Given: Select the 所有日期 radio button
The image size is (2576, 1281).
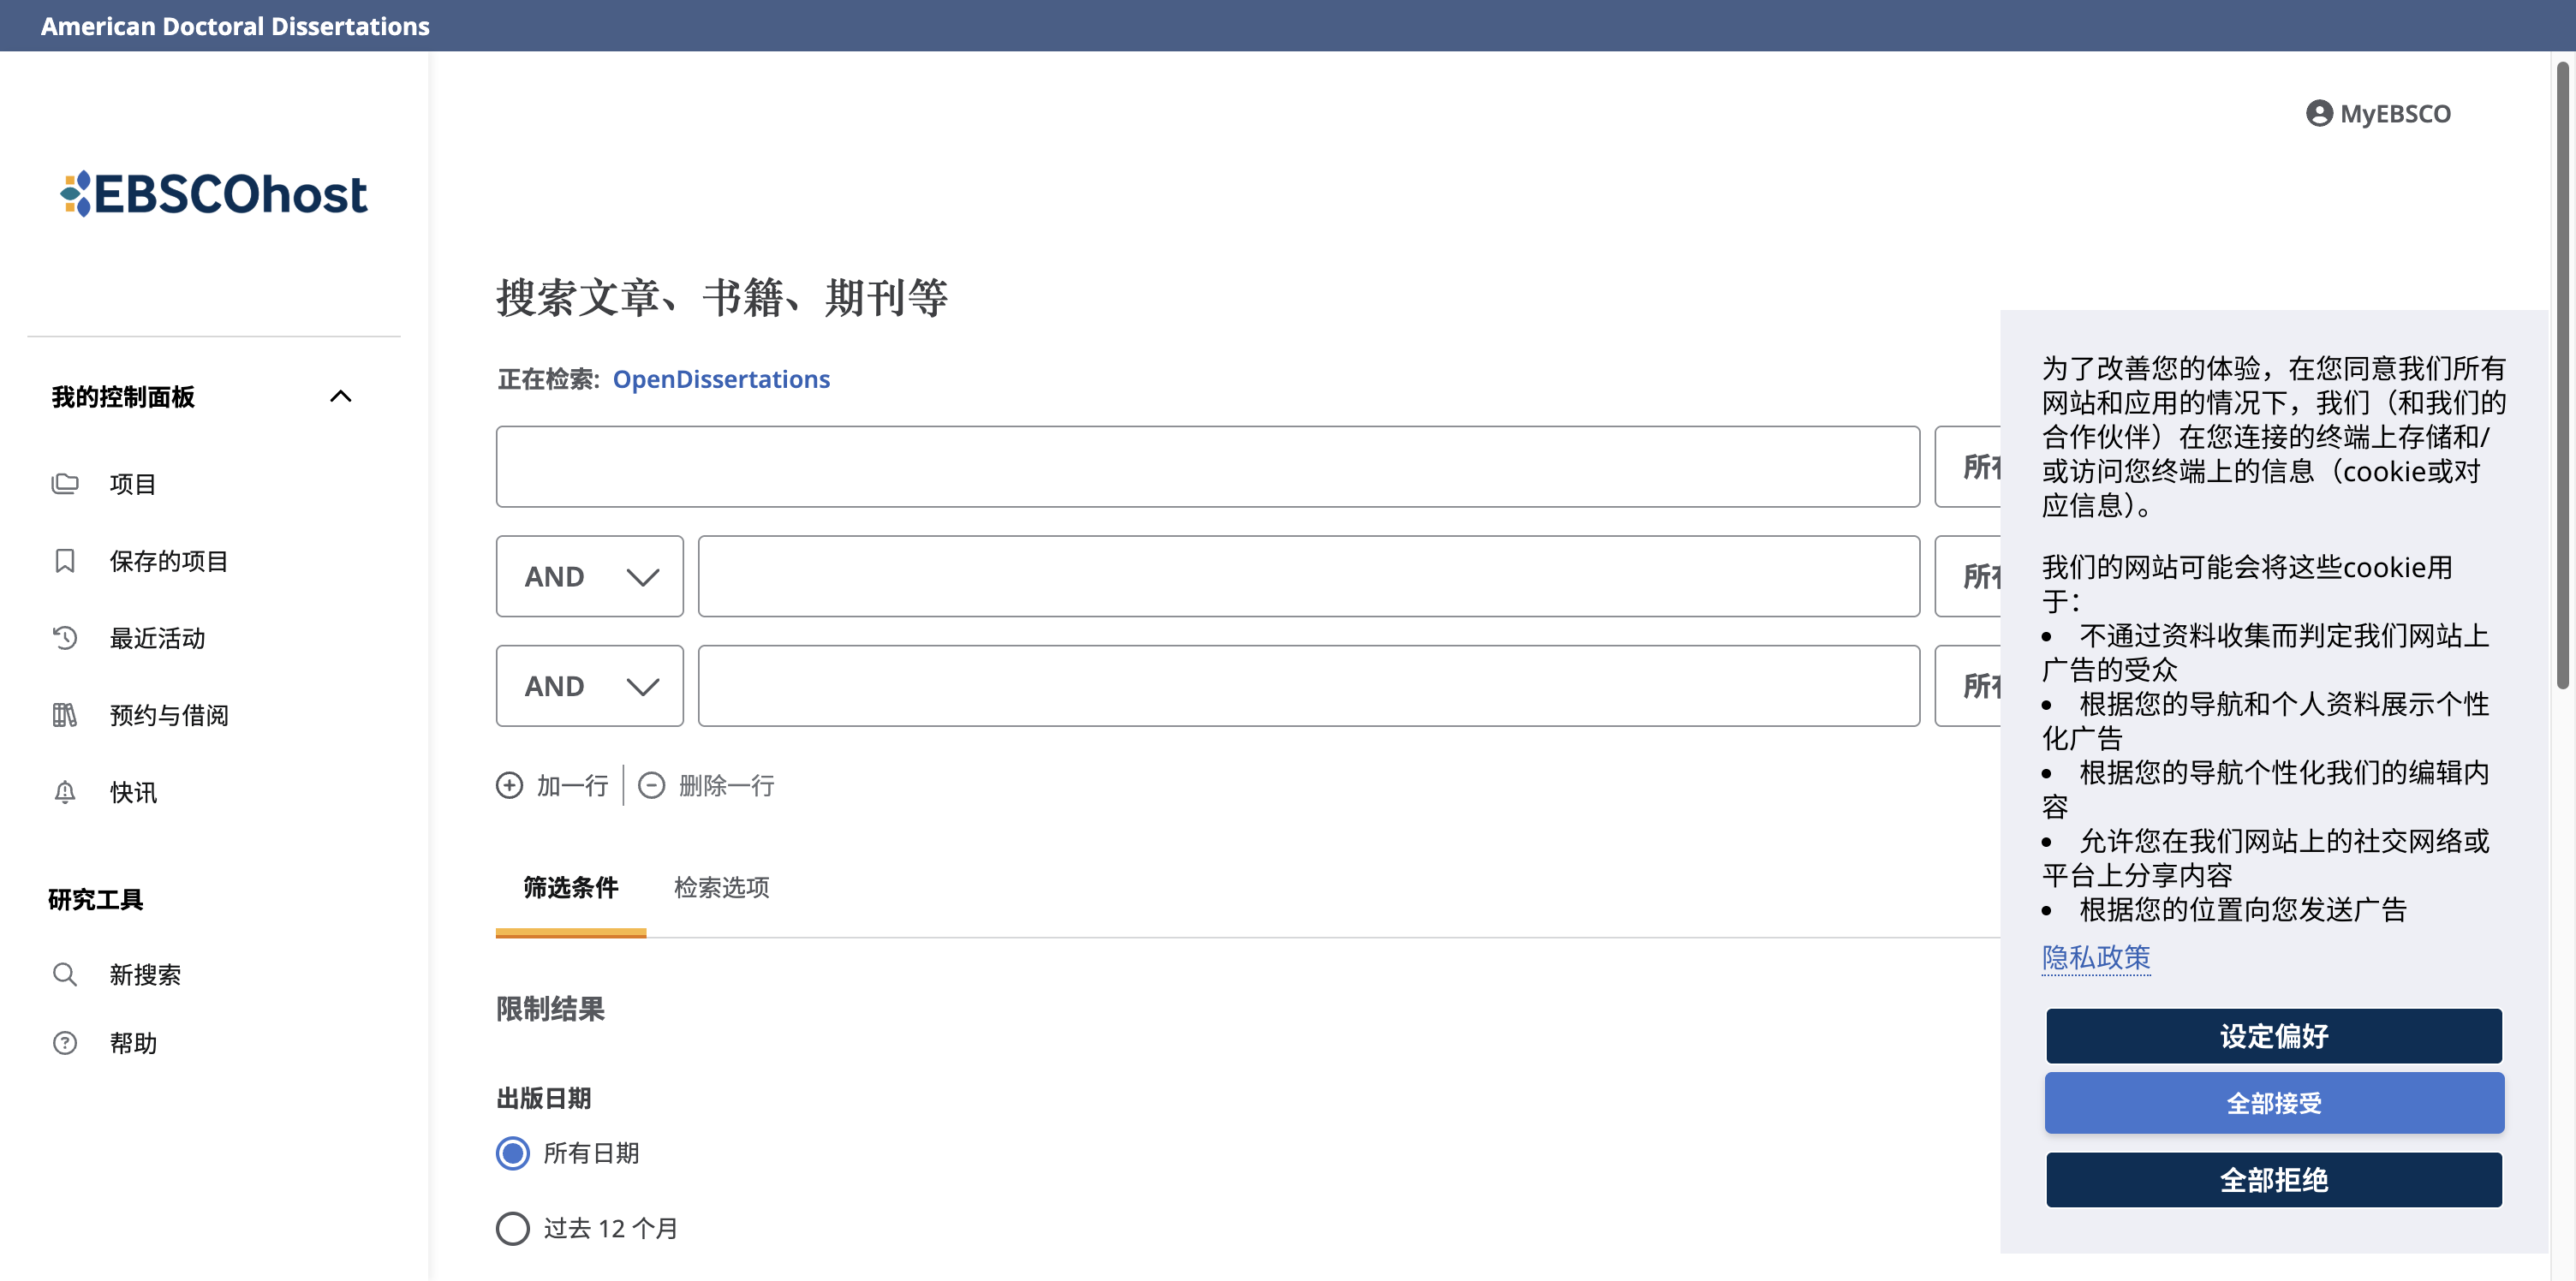Looking at the screenshot, I should (513, 1153).
